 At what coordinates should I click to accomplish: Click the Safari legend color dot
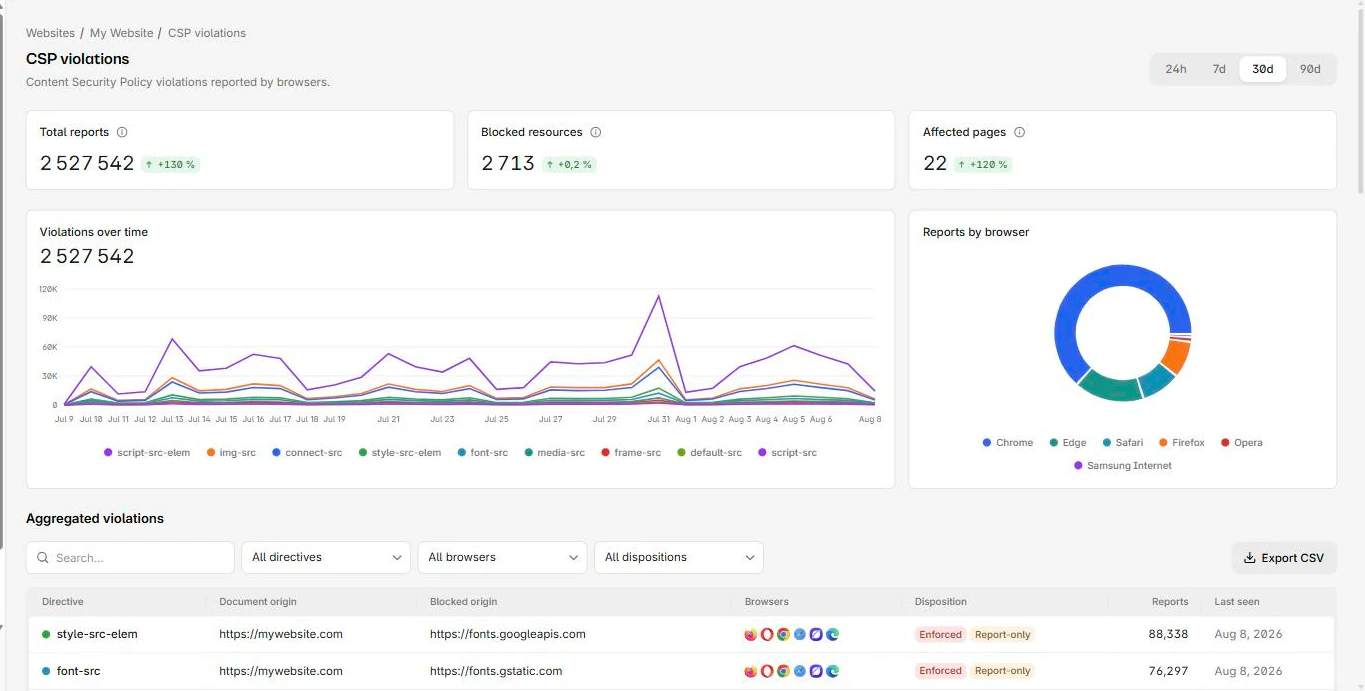[x=1106, y=443]
